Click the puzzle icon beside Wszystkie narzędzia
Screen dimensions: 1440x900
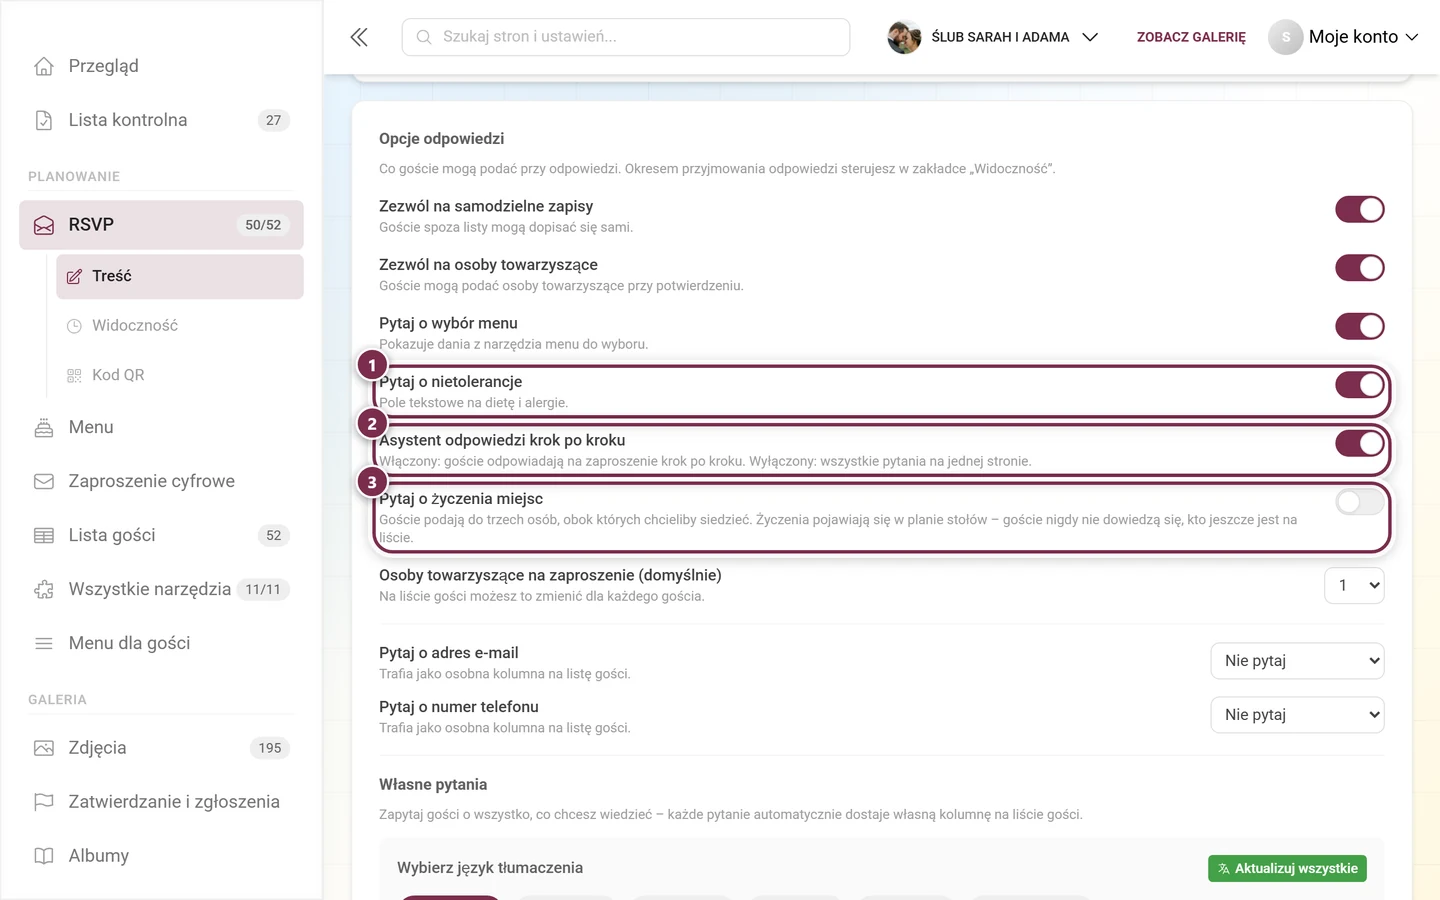click(44, 589)
